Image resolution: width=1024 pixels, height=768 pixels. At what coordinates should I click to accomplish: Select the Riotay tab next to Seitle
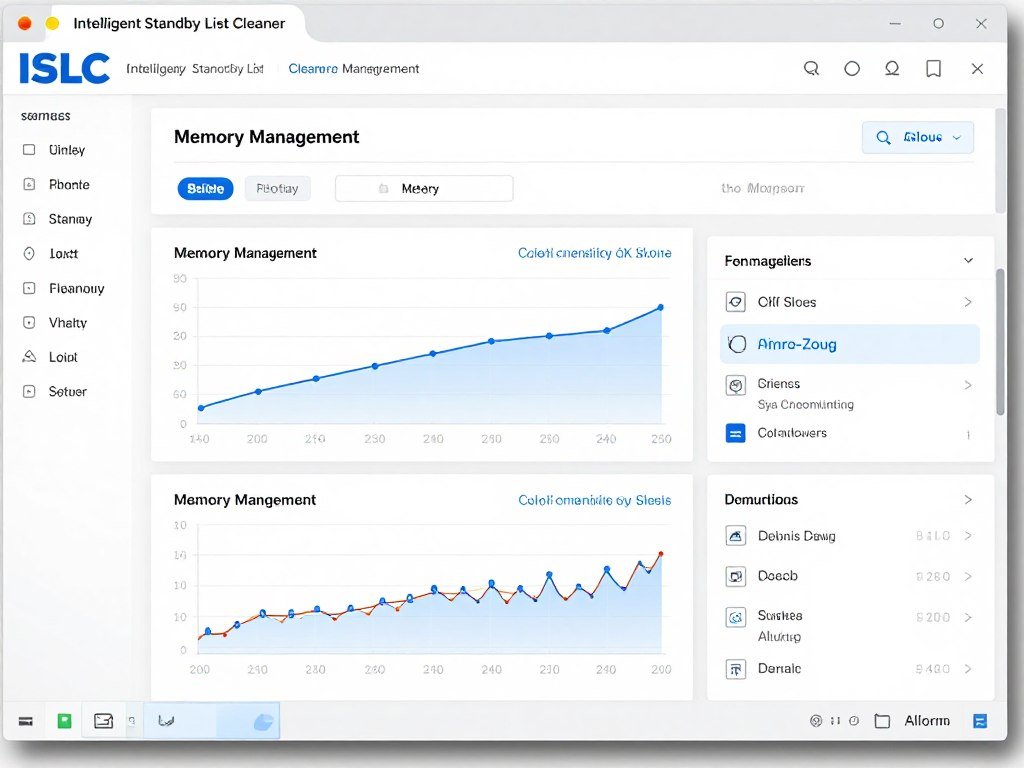click(x=277, y=188)
